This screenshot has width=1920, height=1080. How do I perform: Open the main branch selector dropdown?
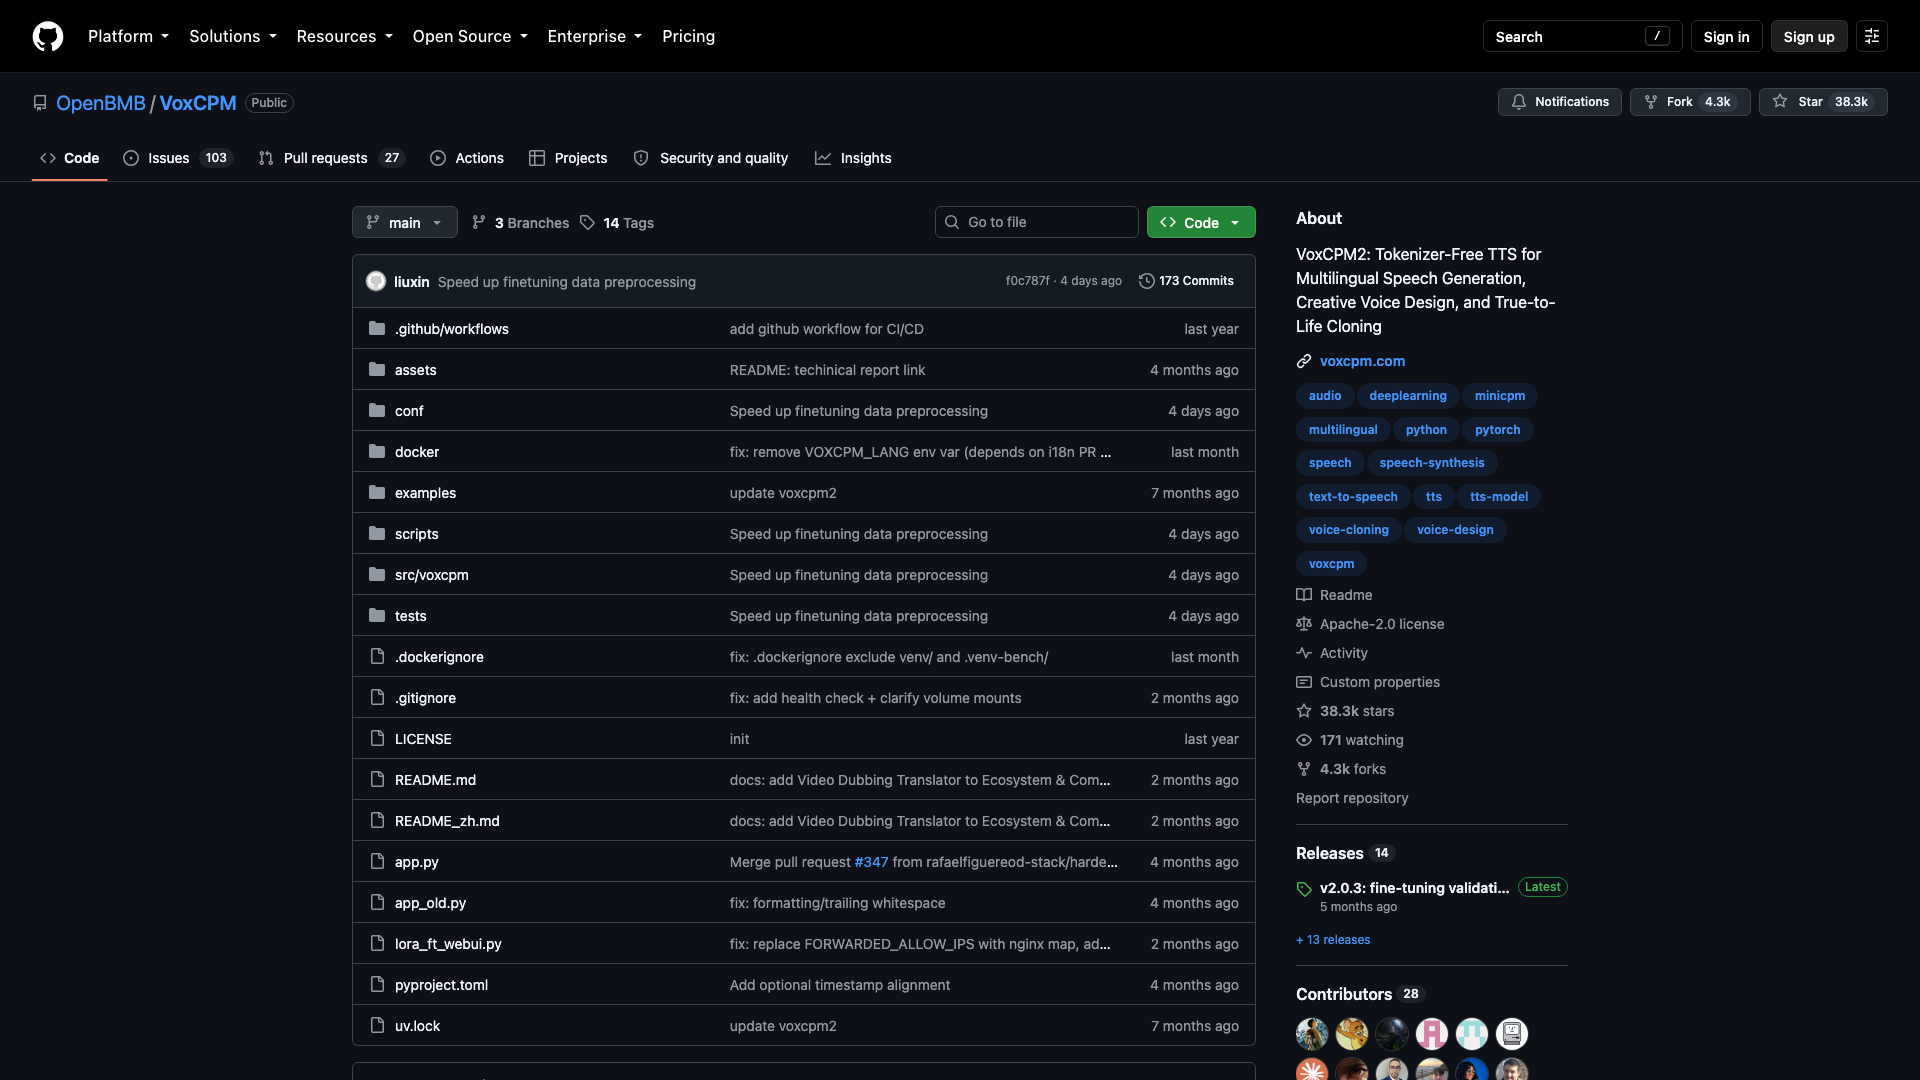point(405,222)
